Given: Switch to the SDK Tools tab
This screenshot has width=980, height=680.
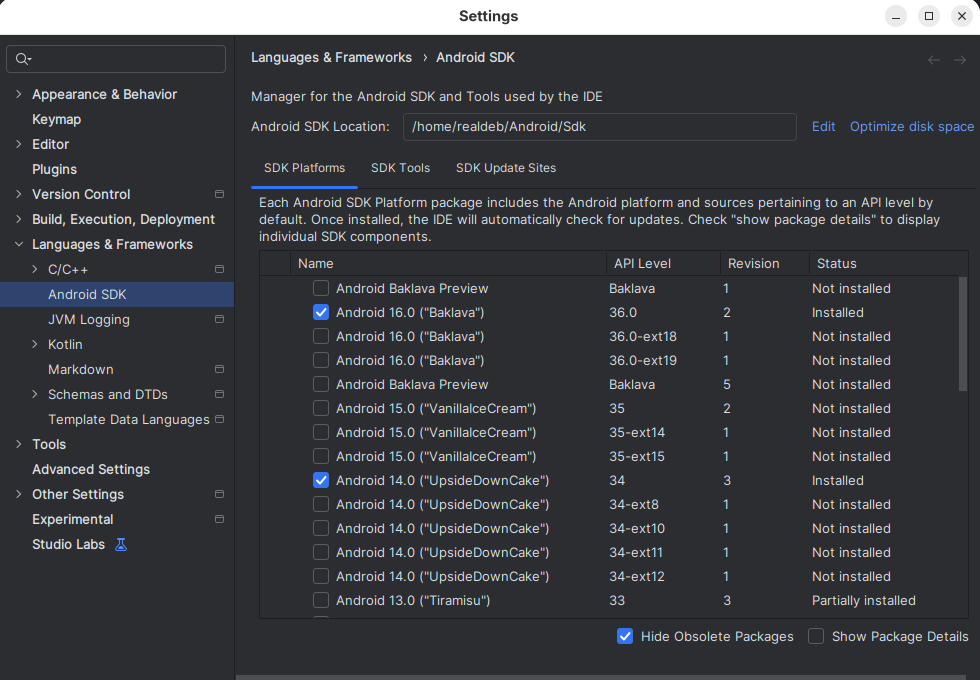Looking at the screenshot, I should (401, 168).
